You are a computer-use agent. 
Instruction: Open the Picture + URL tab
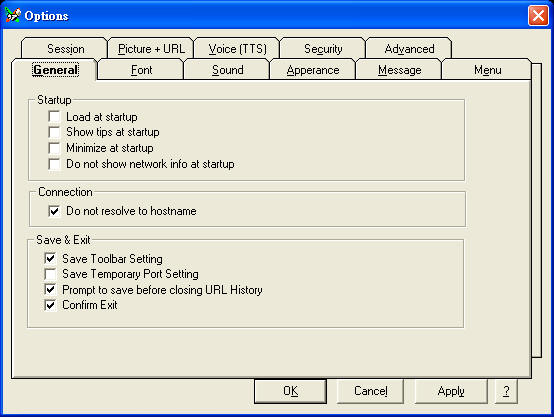pyautogui.click(x=151, y=48)
